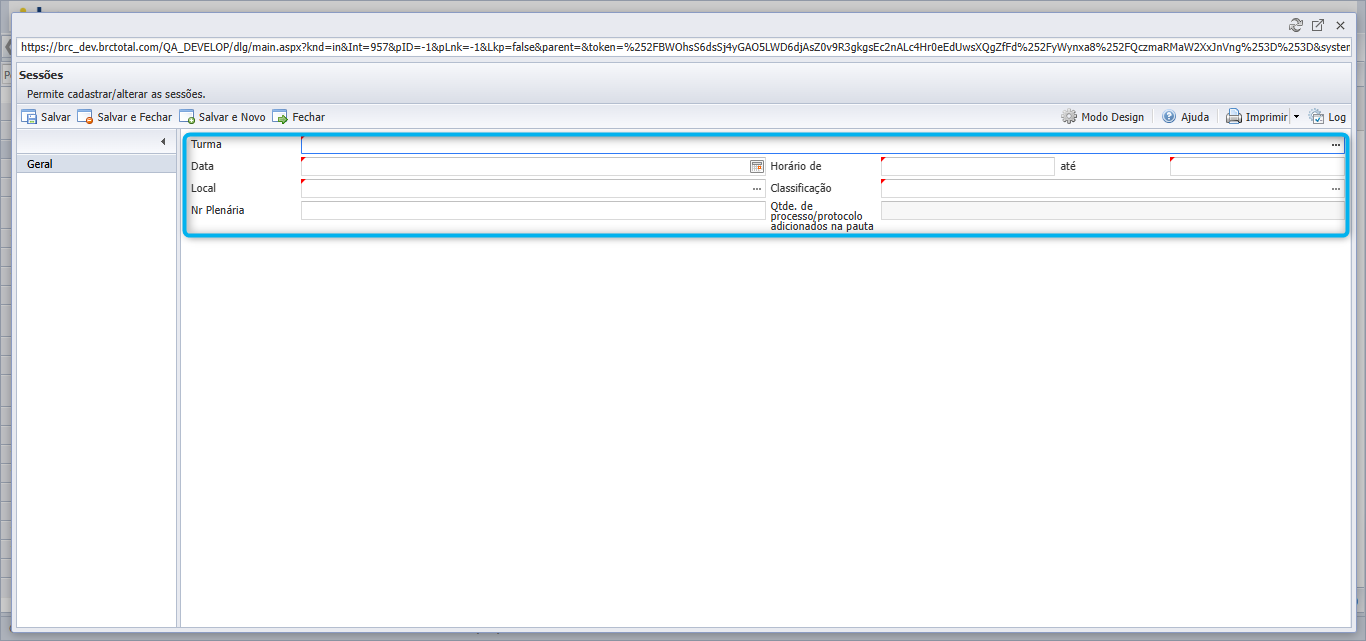This screenshot has width=1366, height=641.
Task: Collapse the left sidebar panel arrow
Action: coord(162,142)
